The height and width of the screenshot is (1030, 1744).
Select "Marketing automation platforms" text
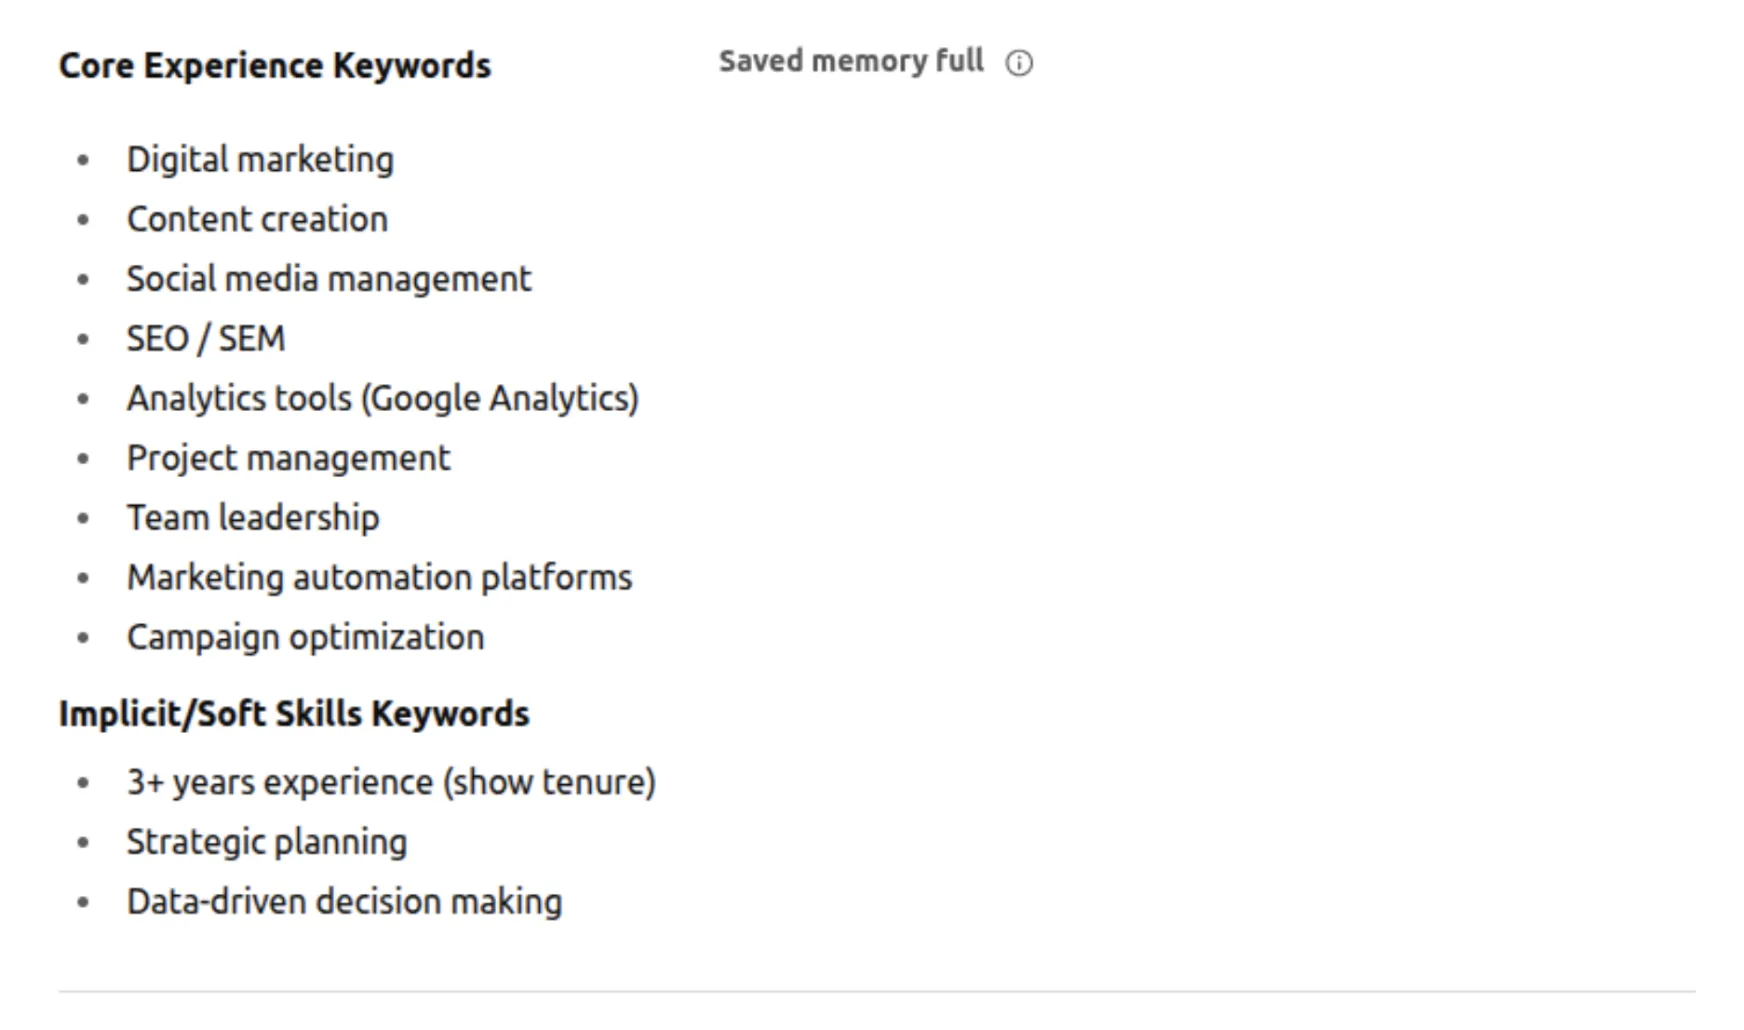pos(379,578)
